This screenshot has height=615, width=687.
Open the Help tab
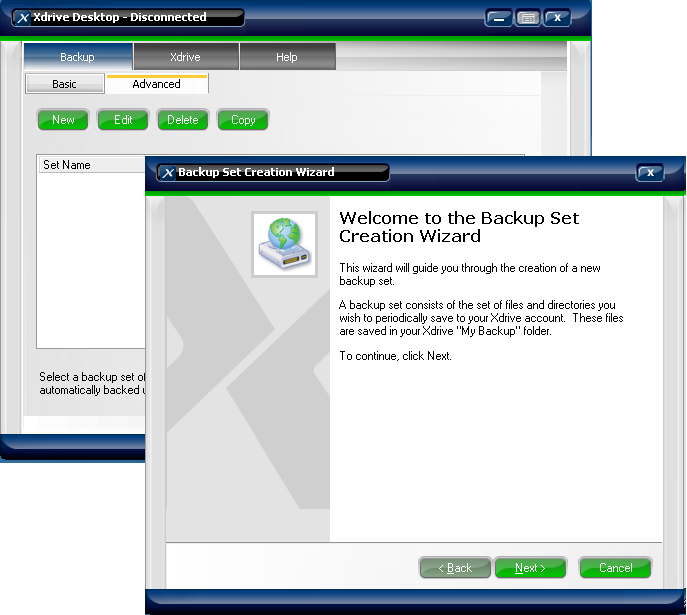(x=287, y=57)
